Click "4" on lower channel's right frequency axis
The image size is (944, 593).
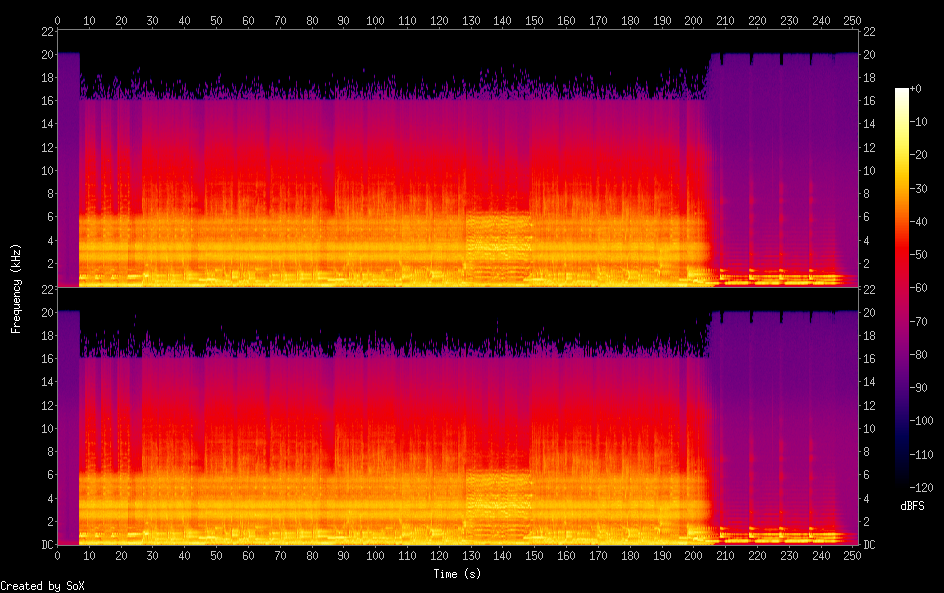[x=866, y=498]
